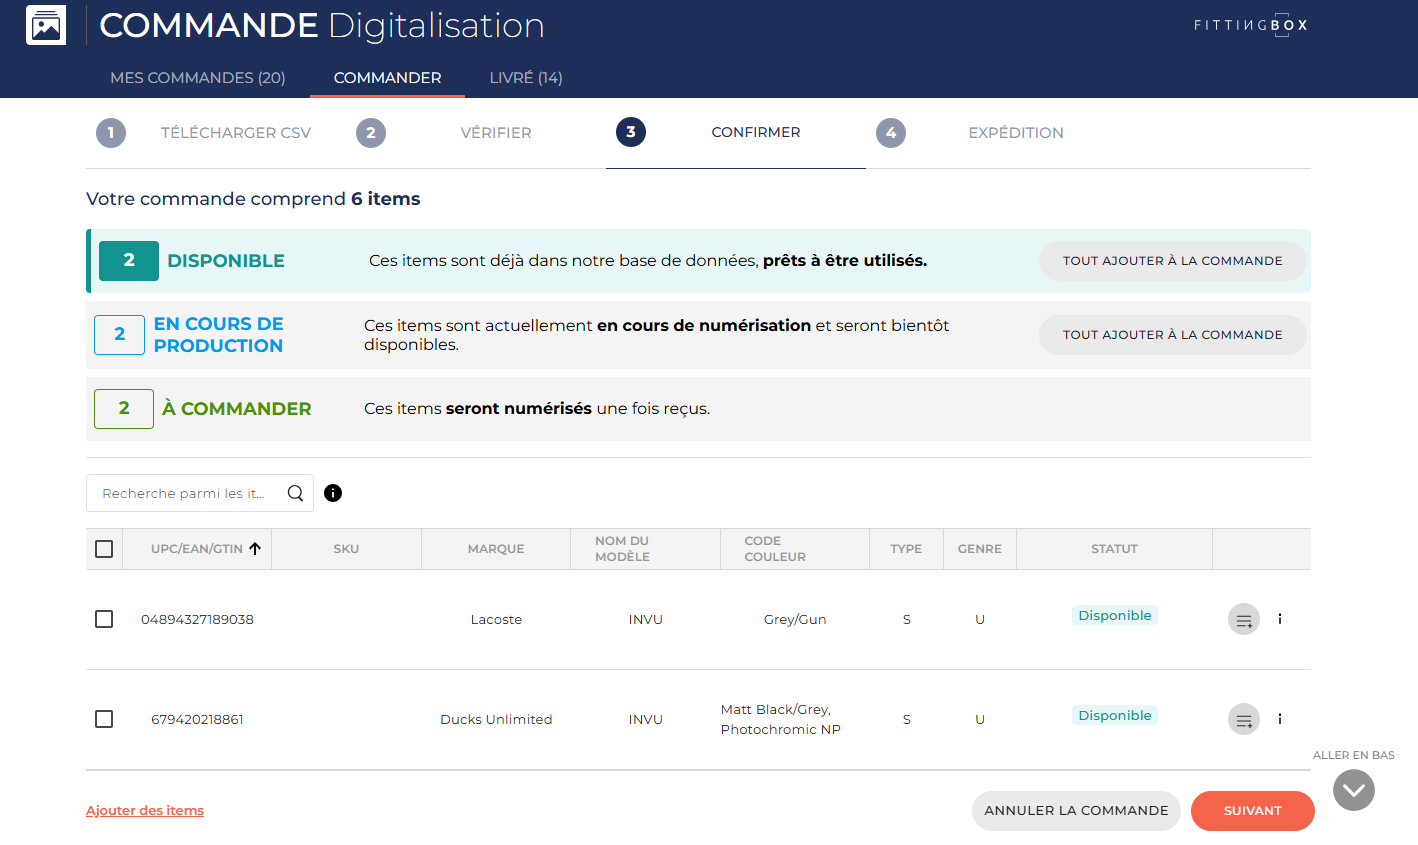Click the black info icon beside search

coord(333,493)
